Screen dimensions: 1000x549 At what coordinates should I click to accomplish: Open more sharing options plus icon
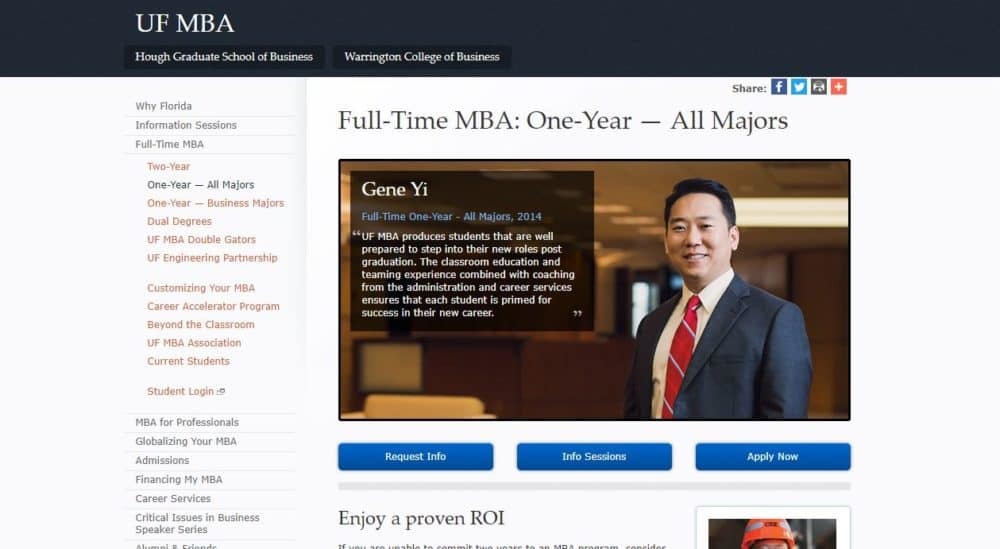pos(839,87)
